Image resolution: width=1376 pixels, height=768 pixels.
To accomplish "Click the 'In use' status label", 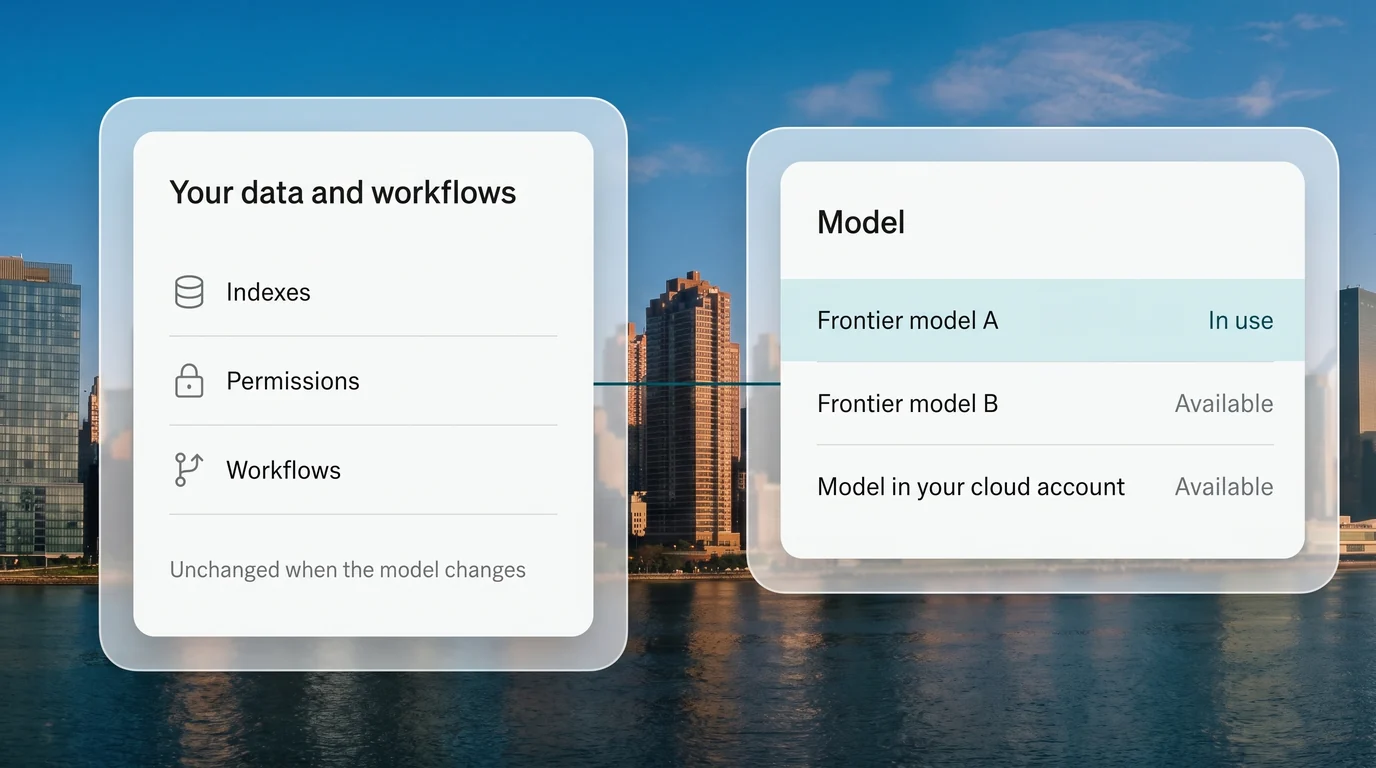I will tap(1241, 320).
